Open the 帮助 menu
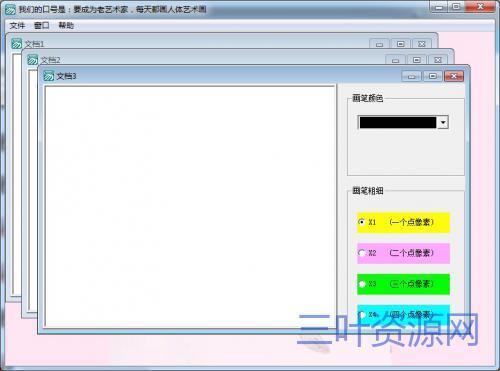Image resolution: width=500 pixels, height=371 pixels. 66,26
